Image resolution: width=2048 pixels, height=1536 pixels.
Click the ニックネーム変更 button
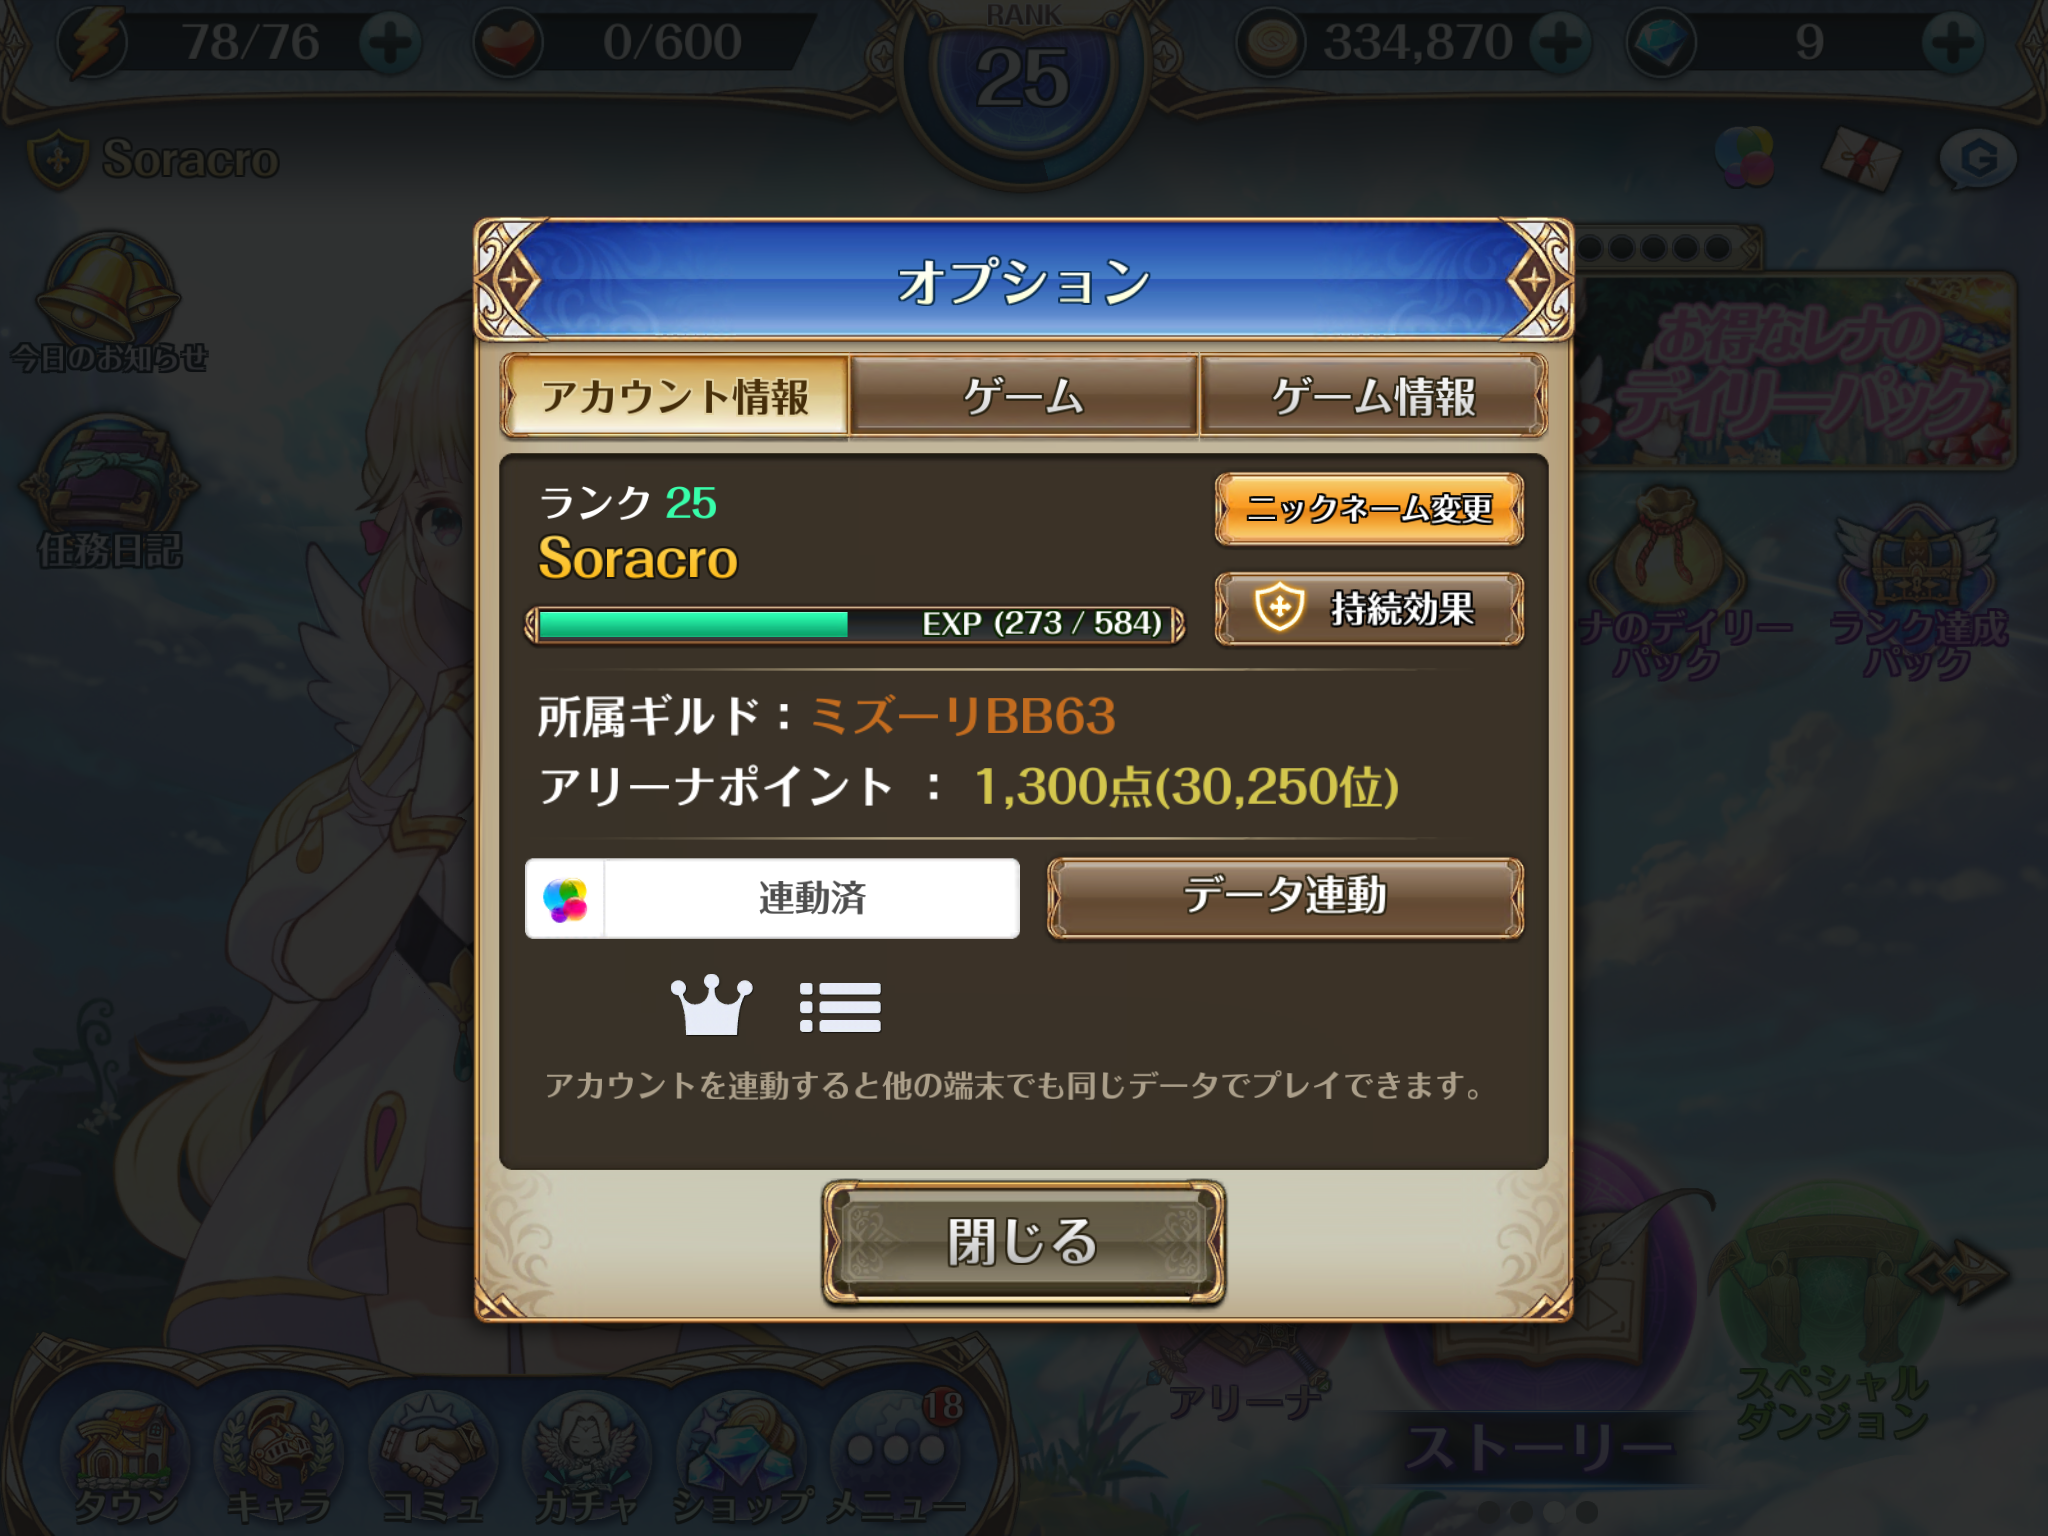pos(1369,509)
